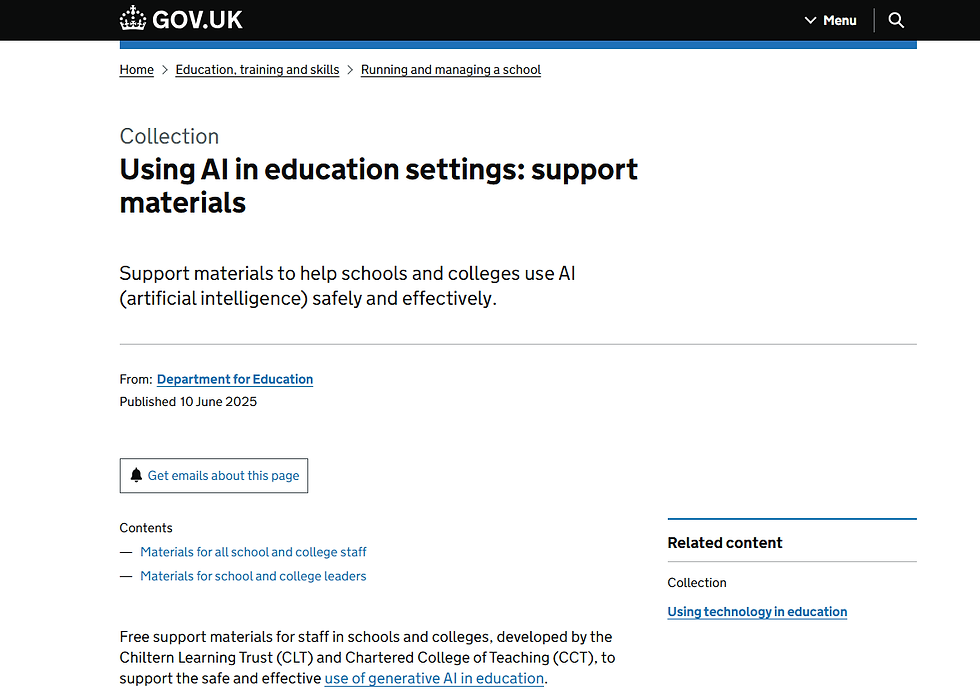The width and height of the screenshot is (980, 700).
Task: Click the GOV.UK crown logo
Action: tap(132, 19)
